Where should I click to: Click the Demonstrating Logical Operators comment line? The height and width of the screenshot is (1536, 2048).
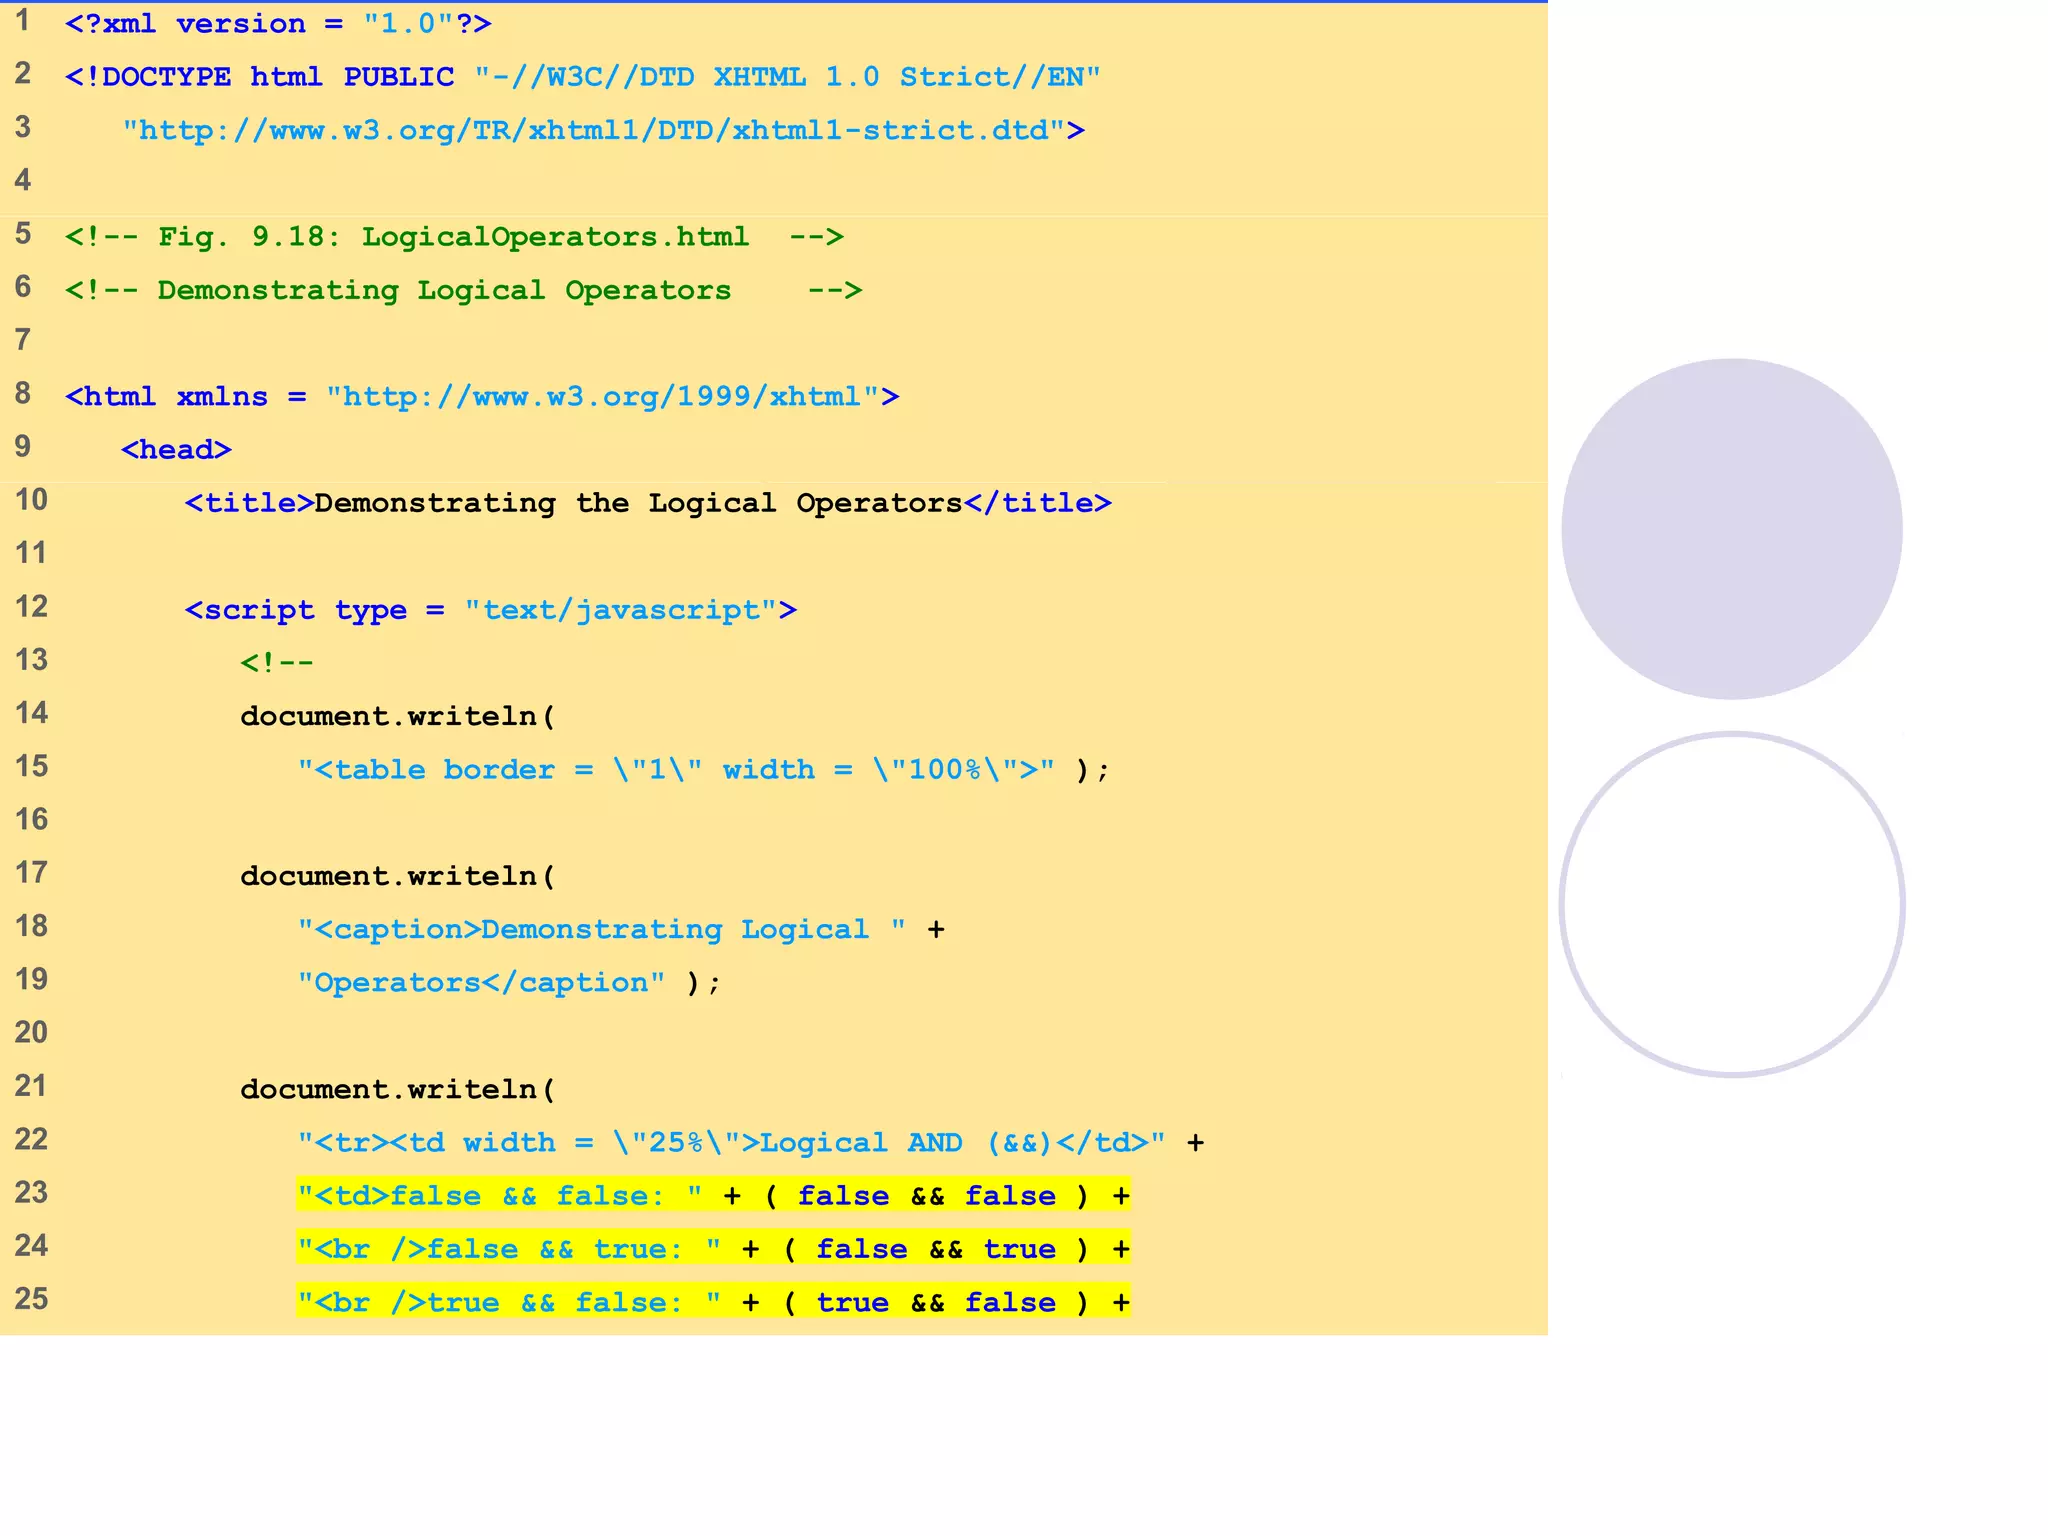point(464,291)
